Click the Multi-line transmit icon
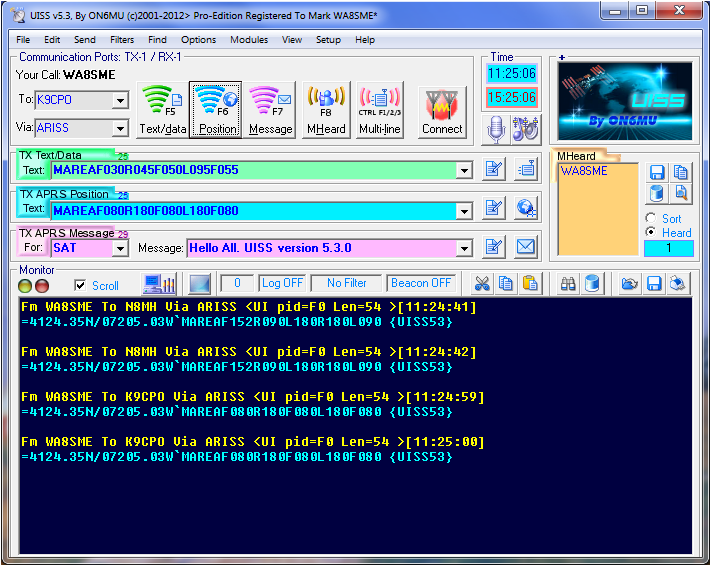Screen dimensions: 711x566 click(380, 109)
